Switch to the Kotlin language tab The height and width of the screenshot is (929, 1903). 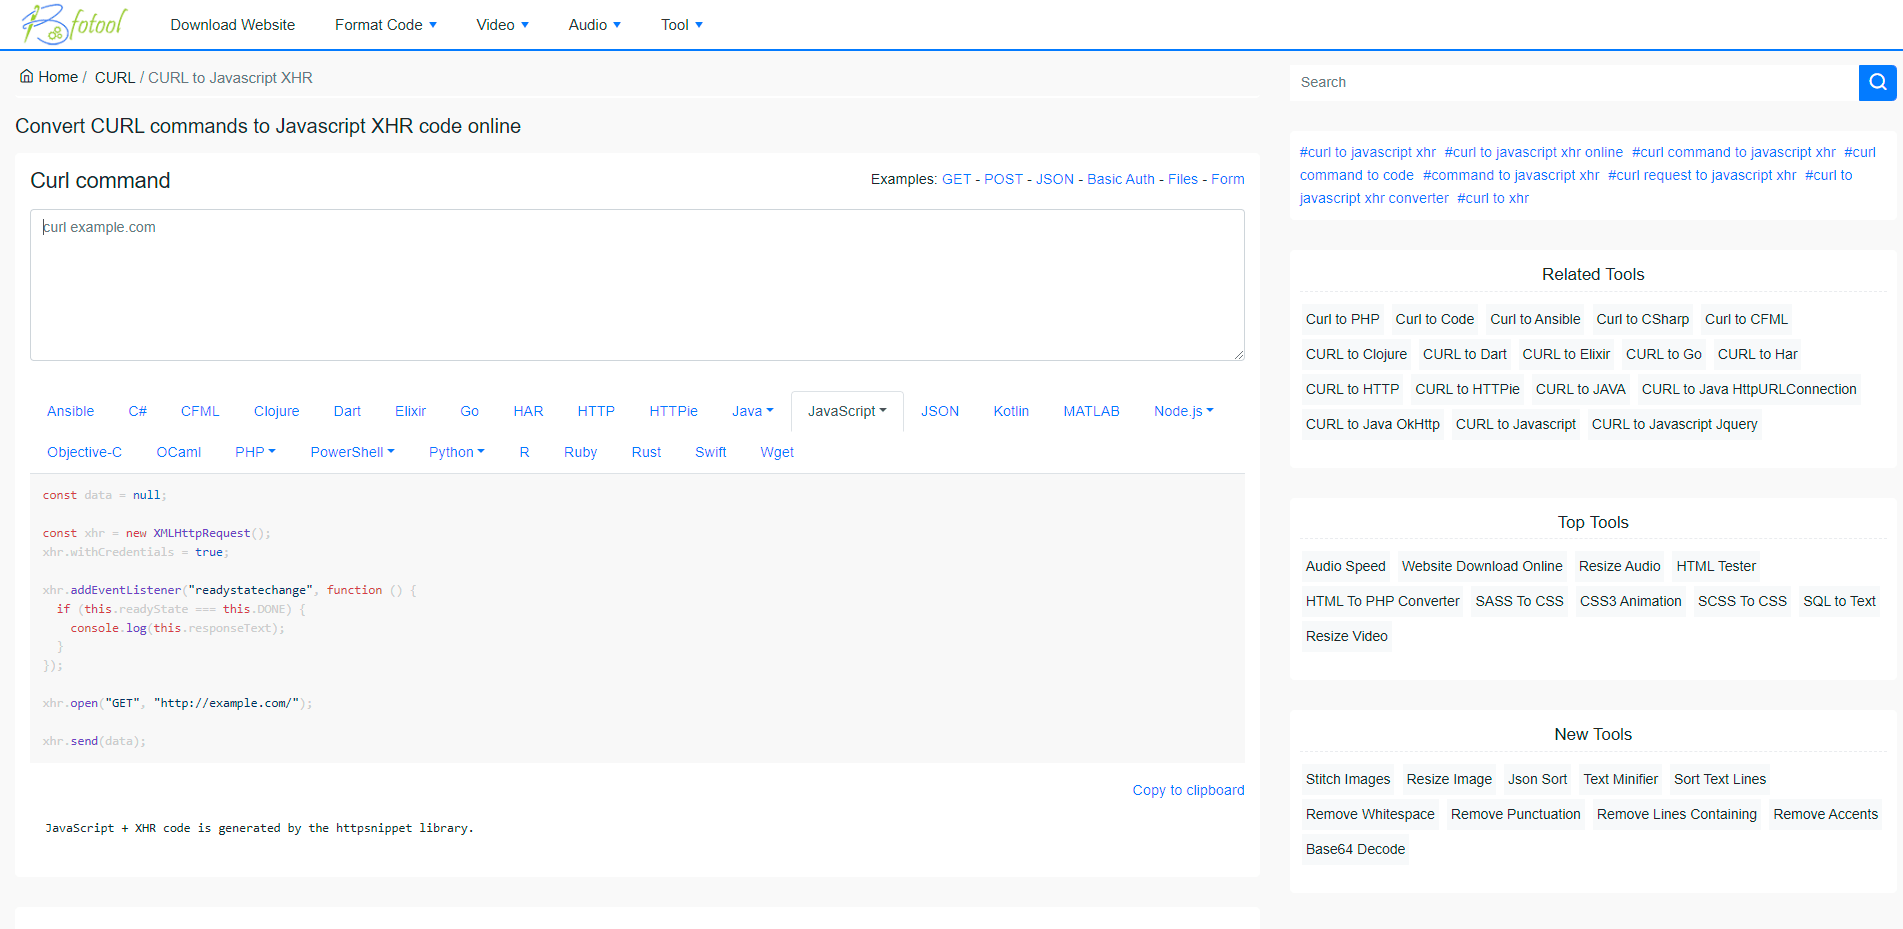click(x=1011, y=410)
